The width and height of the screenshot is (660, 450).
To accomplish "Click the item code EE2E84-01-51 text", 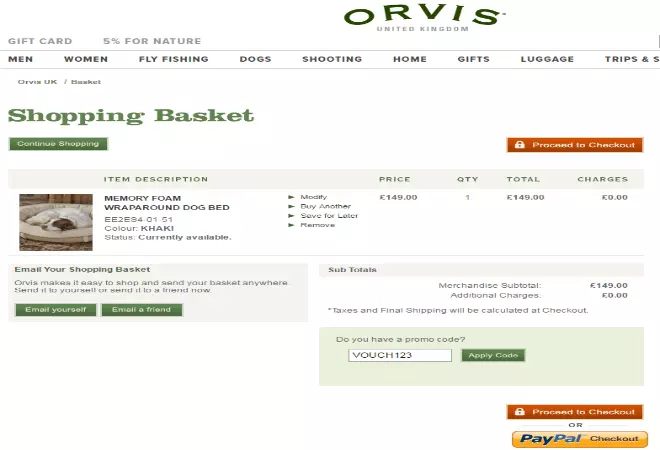I will 138,219.
